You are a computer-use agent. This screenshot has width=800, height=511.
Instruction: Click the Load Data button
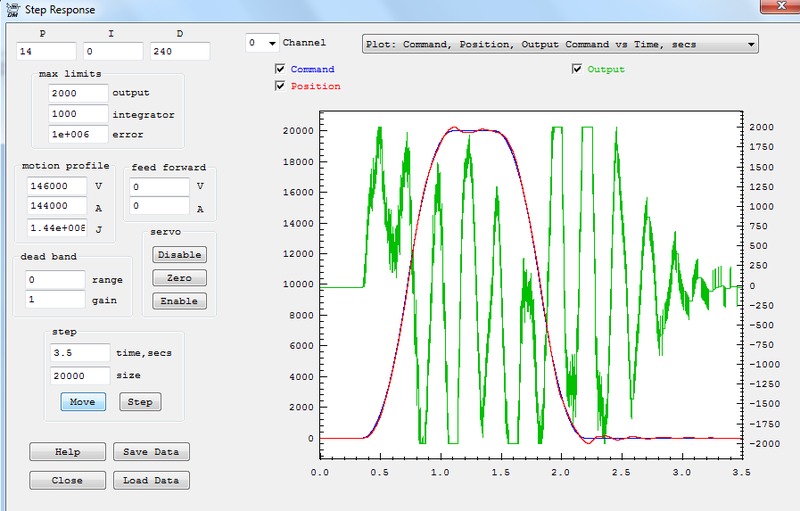pos(150,480)
